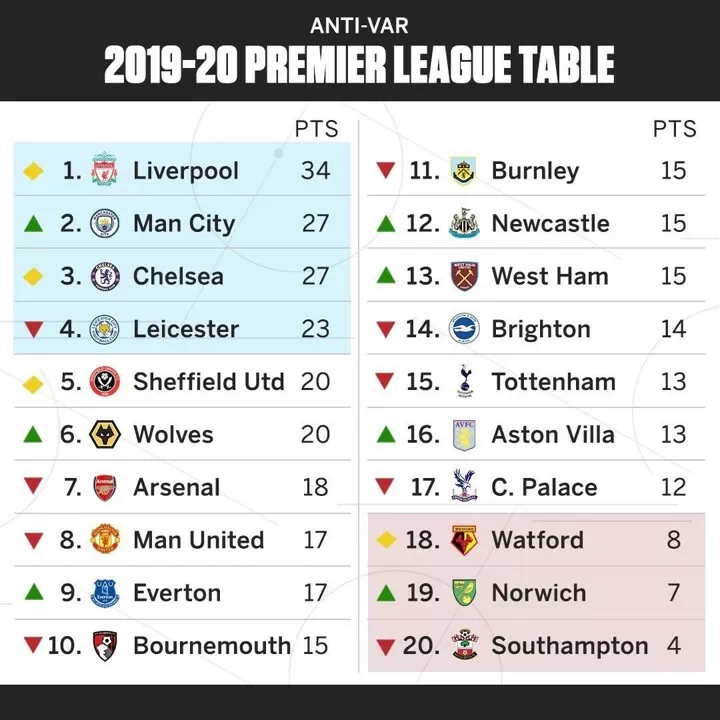Select the Chelsea crest icon
This screenshot has width=720, height=720.
click(105, 276)
